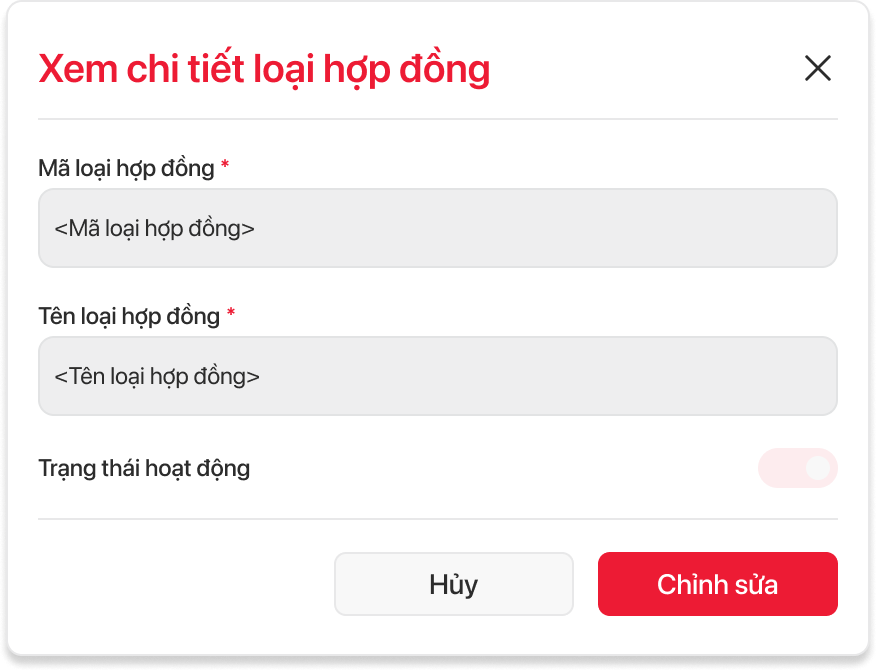Toggle the Trạng thái hoạt động switch
This screenshot has width=876, height=670.
pos(797,468)
